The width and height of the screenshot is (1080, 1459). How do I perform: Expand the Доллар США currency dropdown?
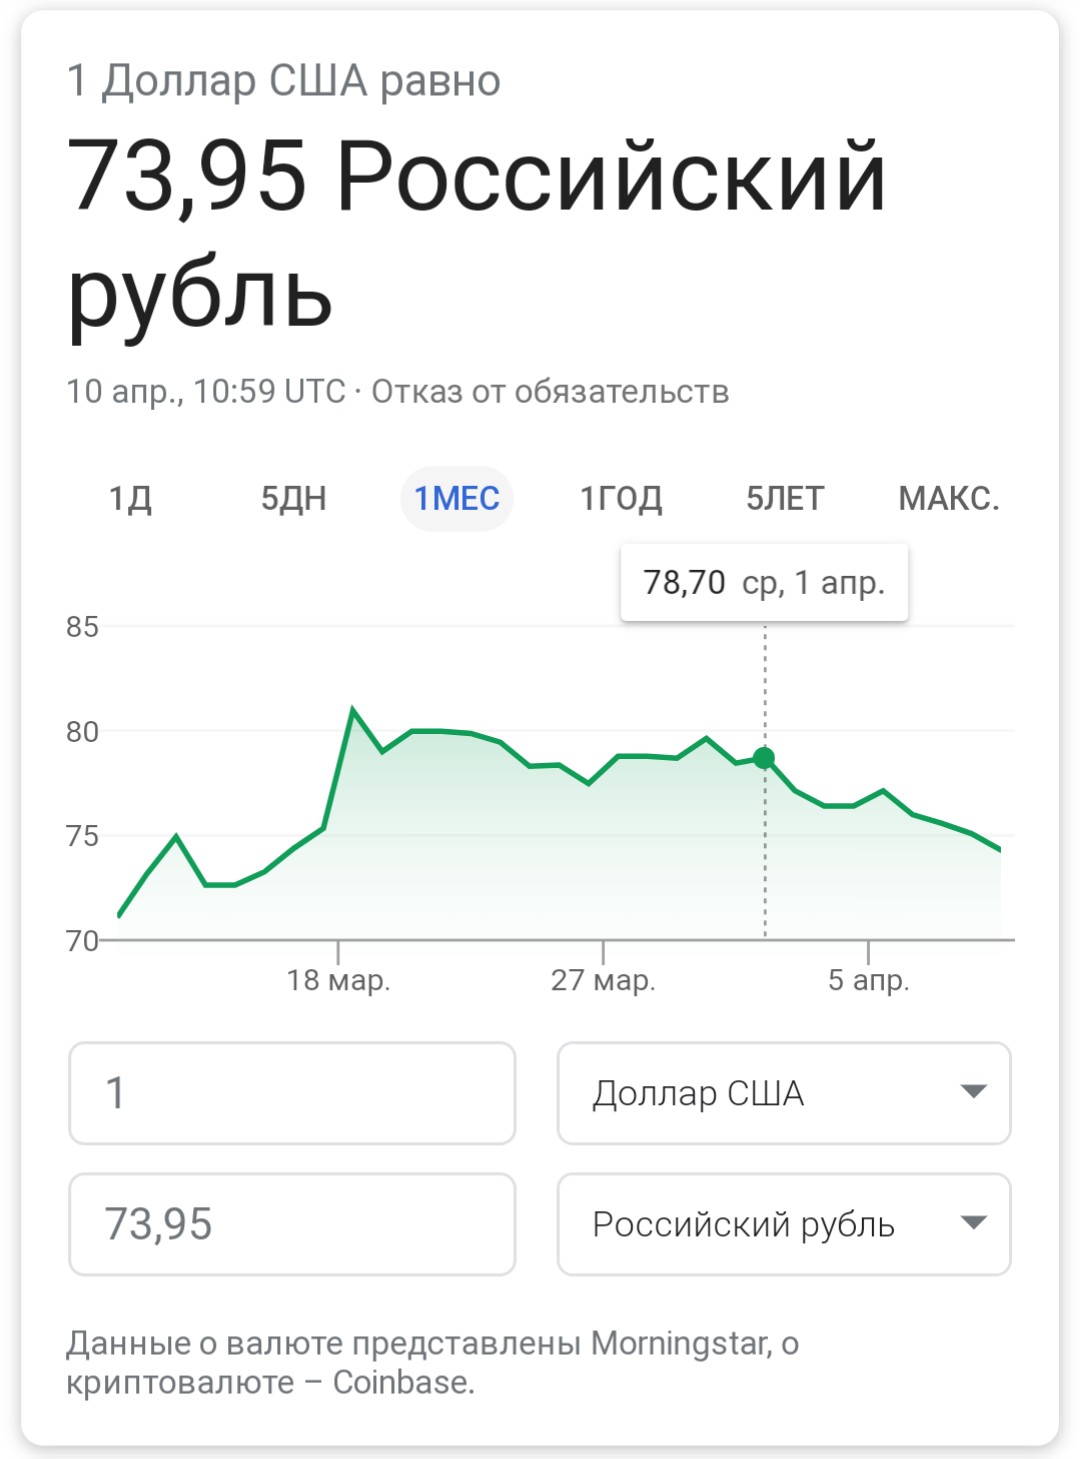(783, 1093)
